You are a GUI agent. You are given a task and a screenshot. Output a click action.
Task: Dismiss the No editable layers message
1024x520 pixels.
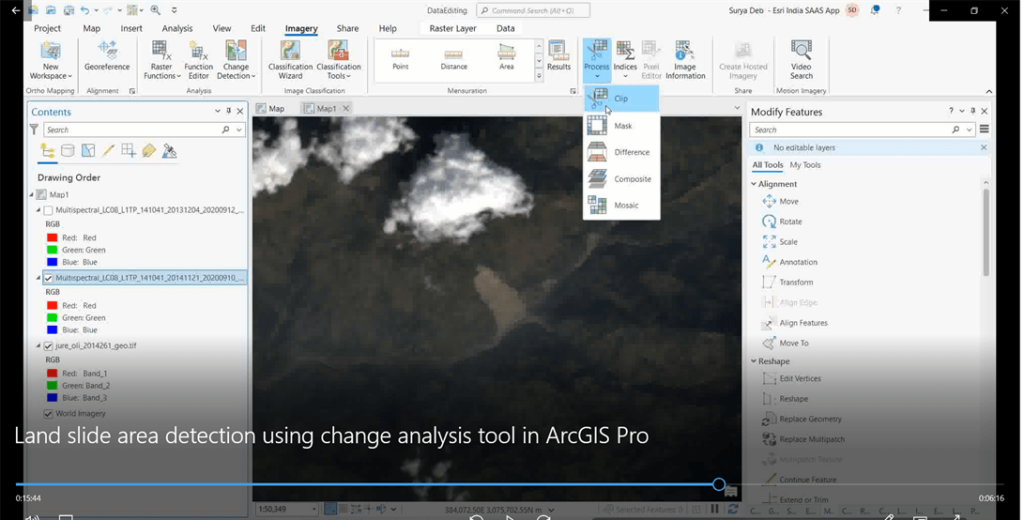[984, 148]
